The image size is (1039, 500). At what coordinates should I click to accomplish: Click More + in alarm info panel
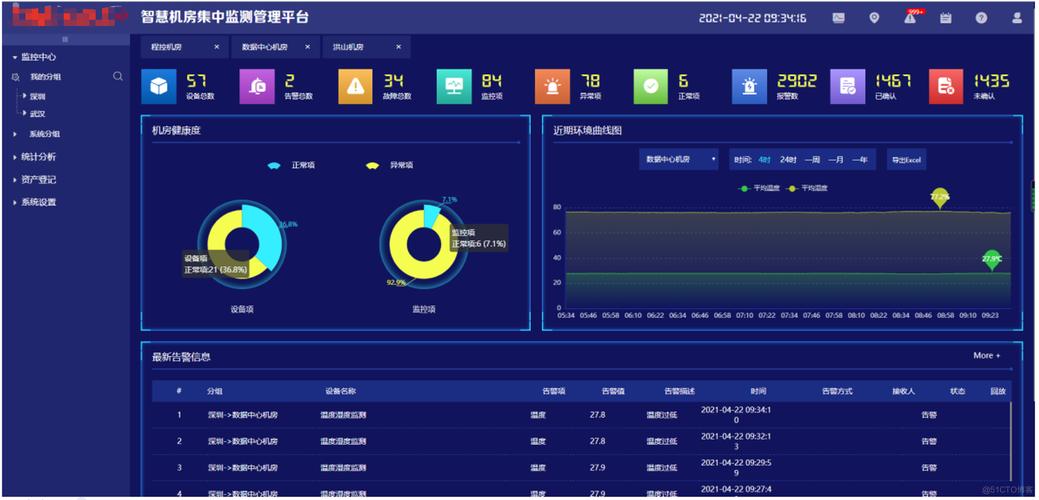click(x=987, y=356)
